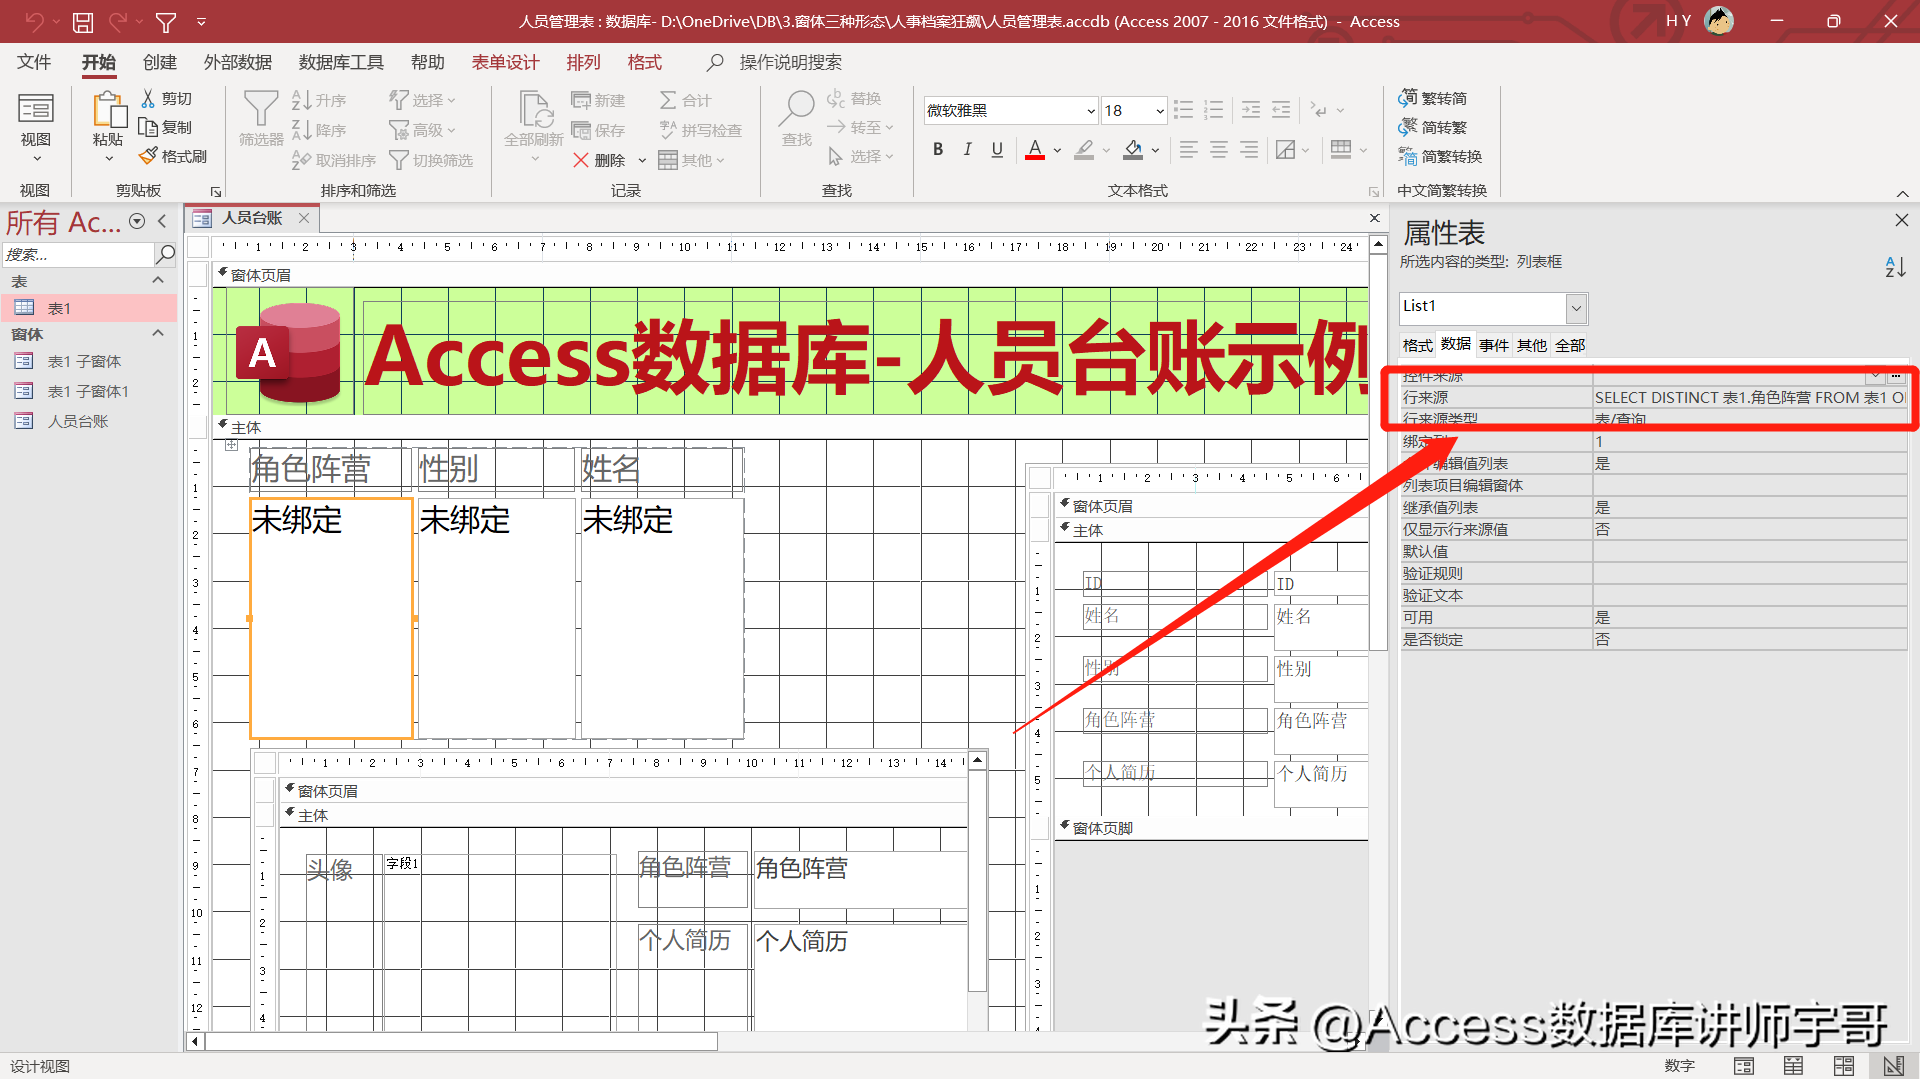Click the filter funnel icon in quick access toolbar
The height and width of the screenshot is (1080, 1920).
click(x=166, y=22)
